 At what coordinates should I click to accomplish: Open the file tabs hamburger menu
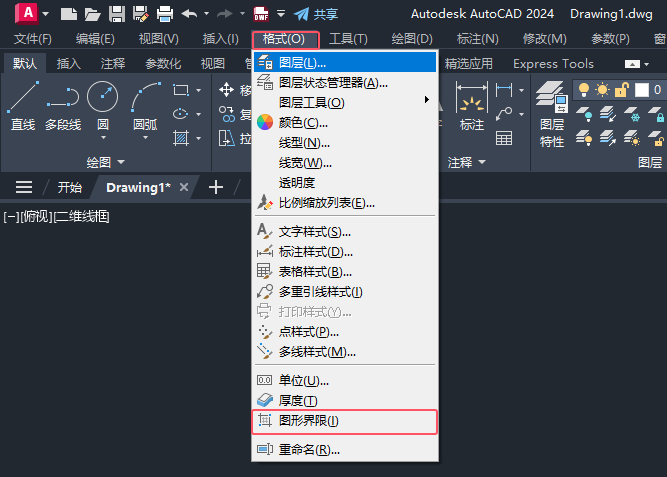tap(24, 187)
